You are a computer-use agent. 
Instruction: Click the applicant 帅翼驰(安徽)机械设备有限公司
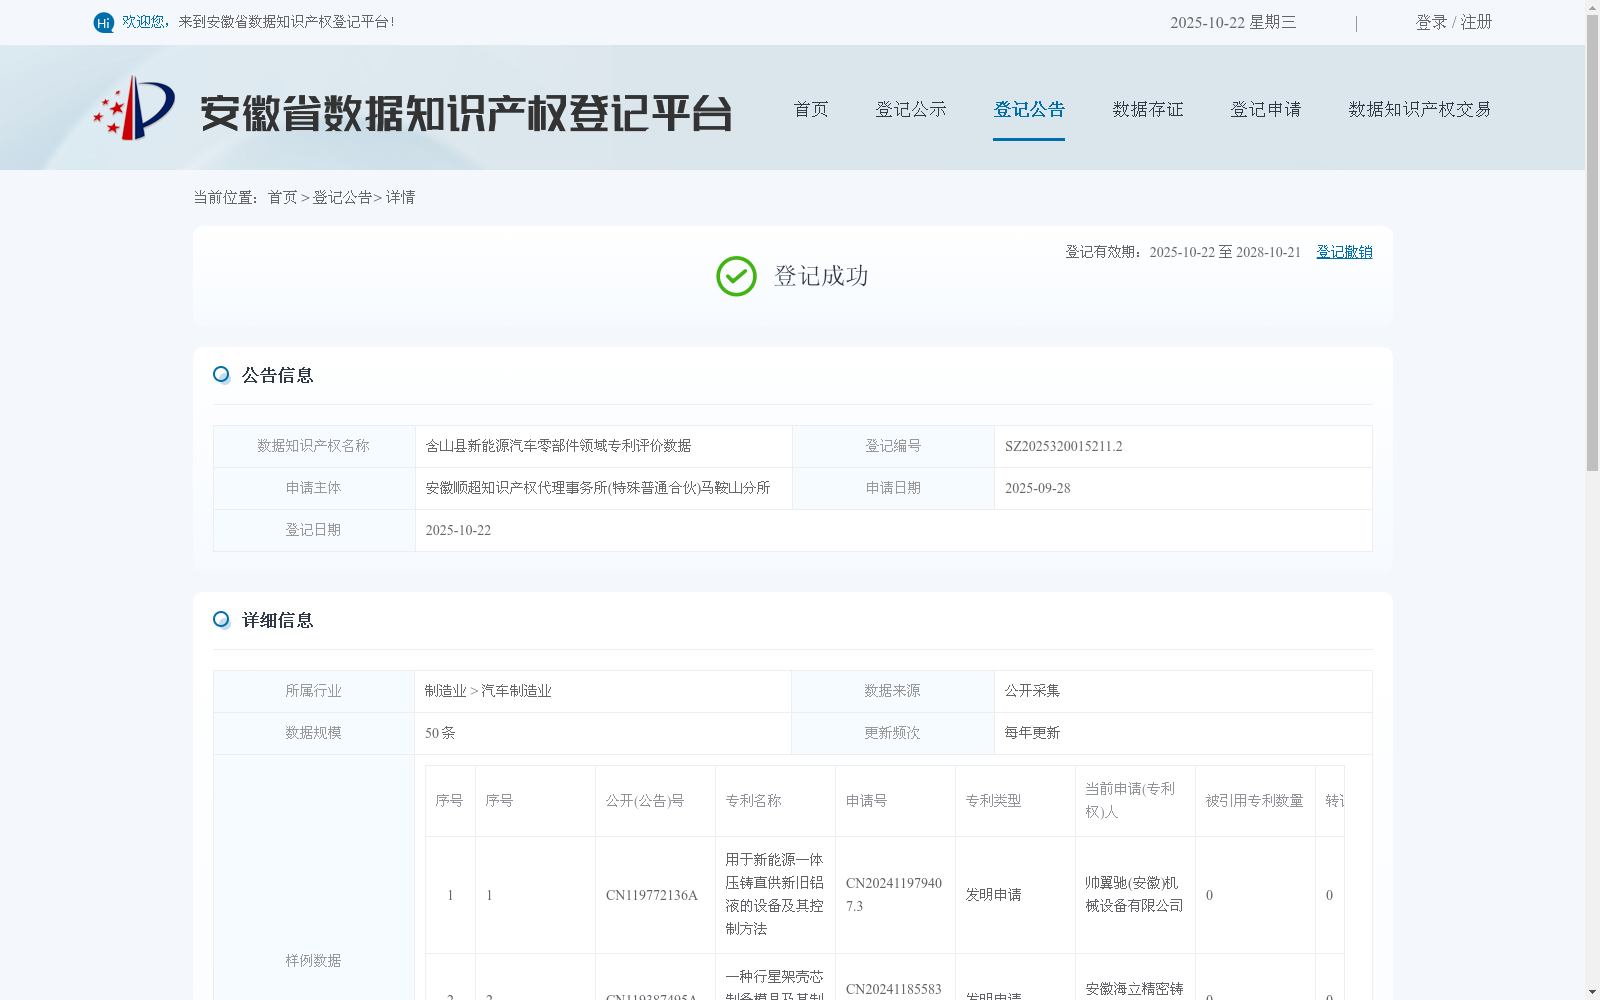(1134, 894)
